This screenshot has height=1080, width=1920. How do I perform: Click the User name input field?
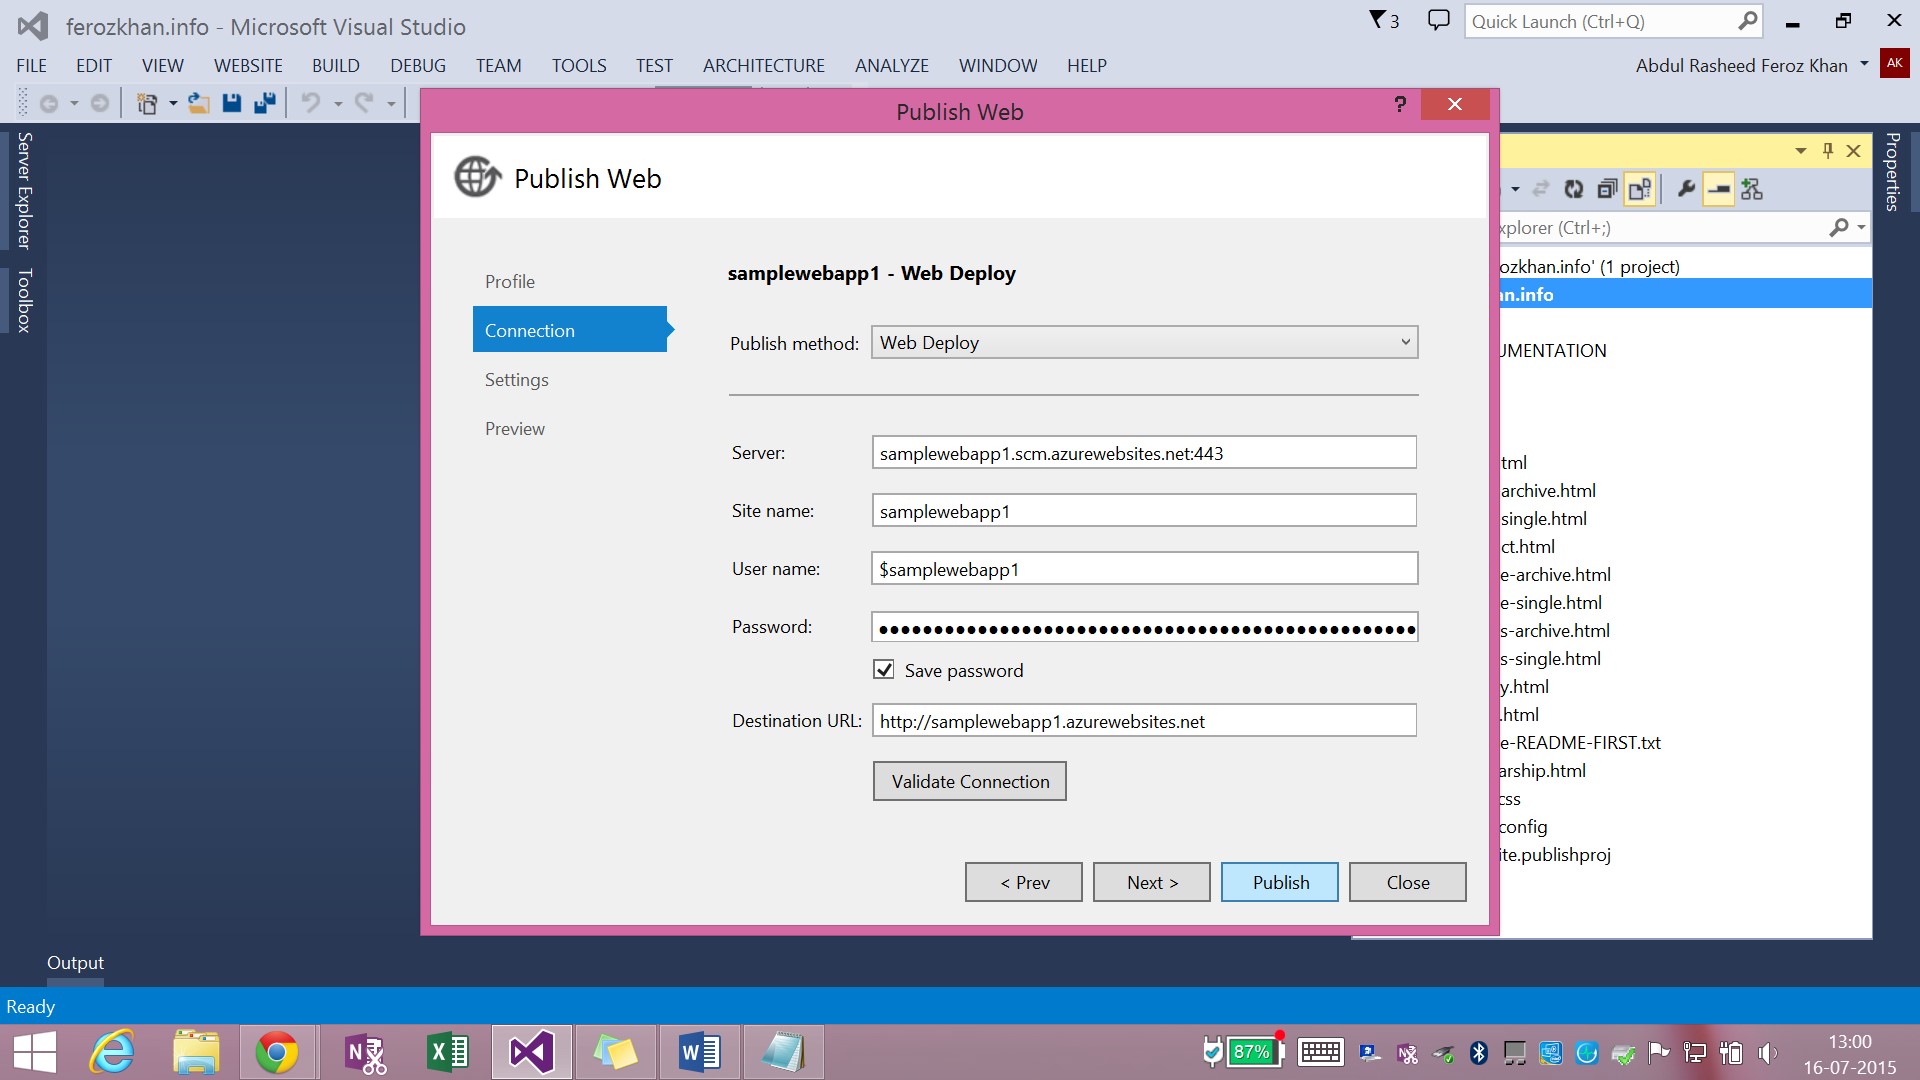1144,569
